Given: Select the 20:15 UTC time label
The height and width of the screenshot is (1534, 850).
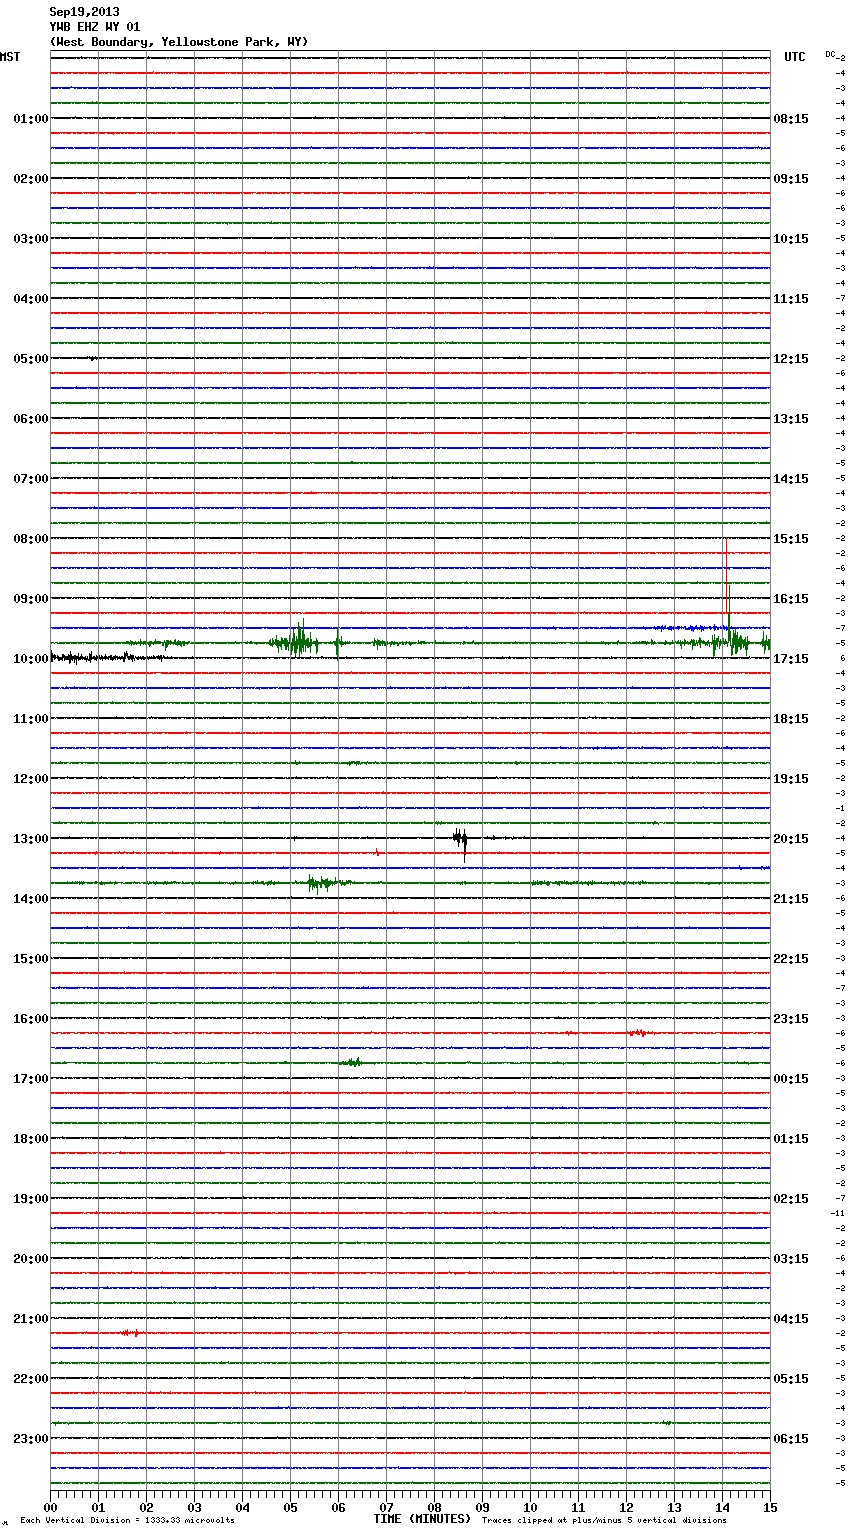Looking at the screenshot, I should tap(791, 839).
